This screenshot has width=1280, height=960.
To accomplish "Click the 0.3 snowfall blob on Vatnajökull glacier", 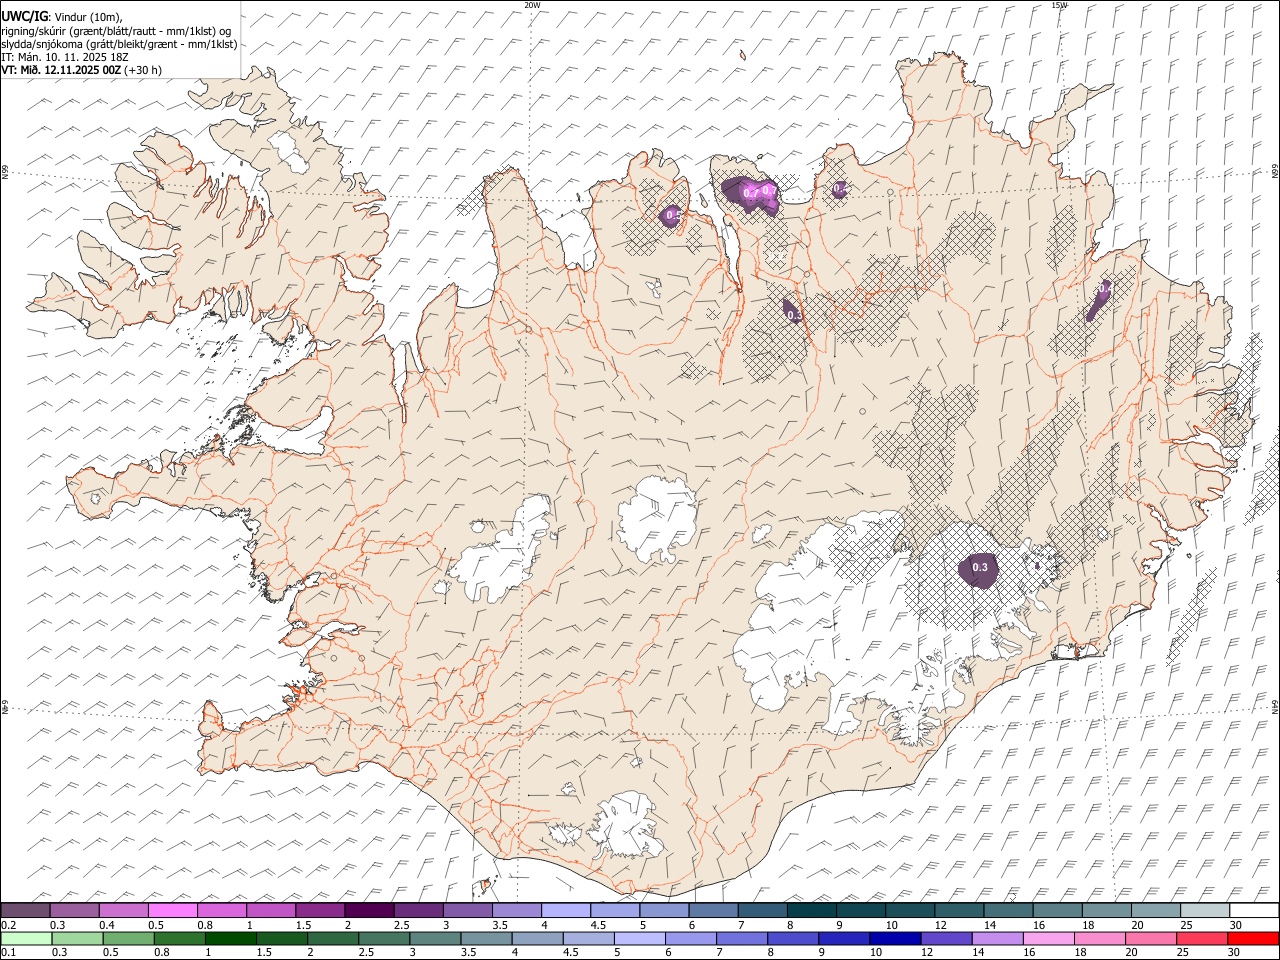I will 979,570.
